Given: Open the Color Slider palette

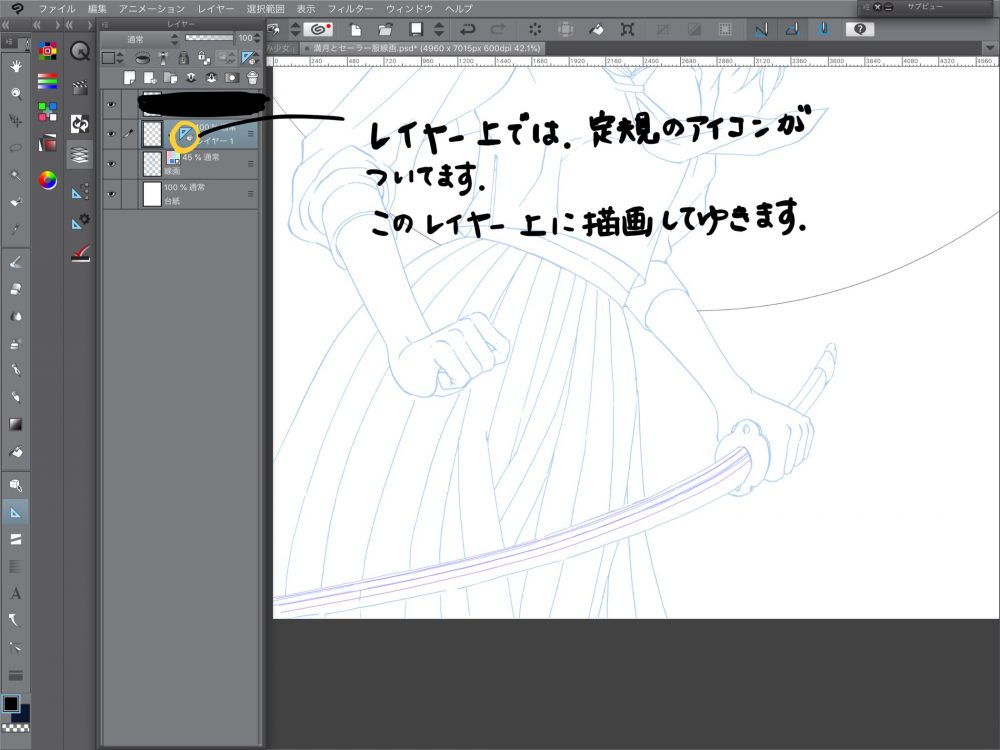Looking at the screenshot, I should (47, 81).
